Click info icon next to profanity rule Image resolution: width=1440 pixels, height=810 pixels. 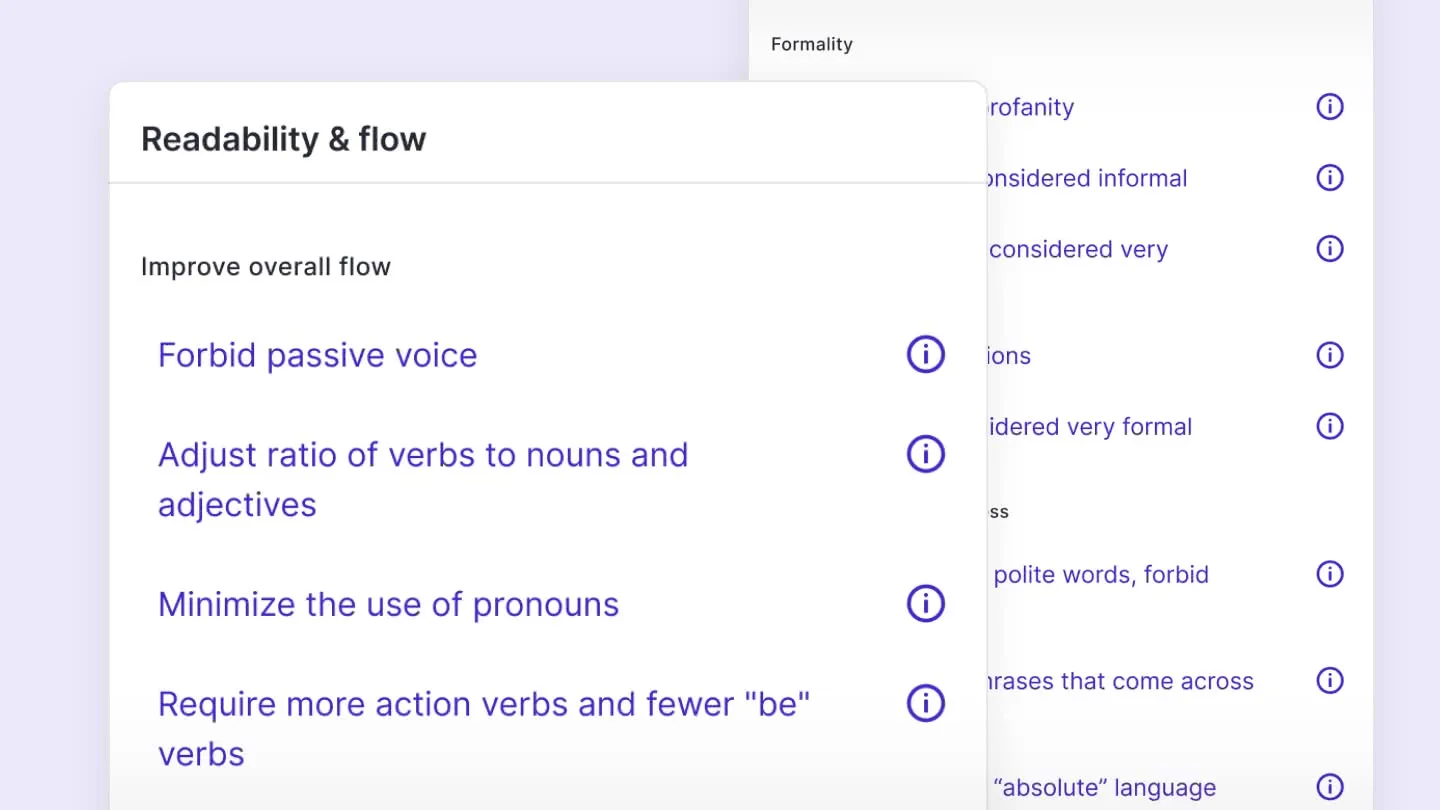pyautogui.click(x=1330, y=107)
